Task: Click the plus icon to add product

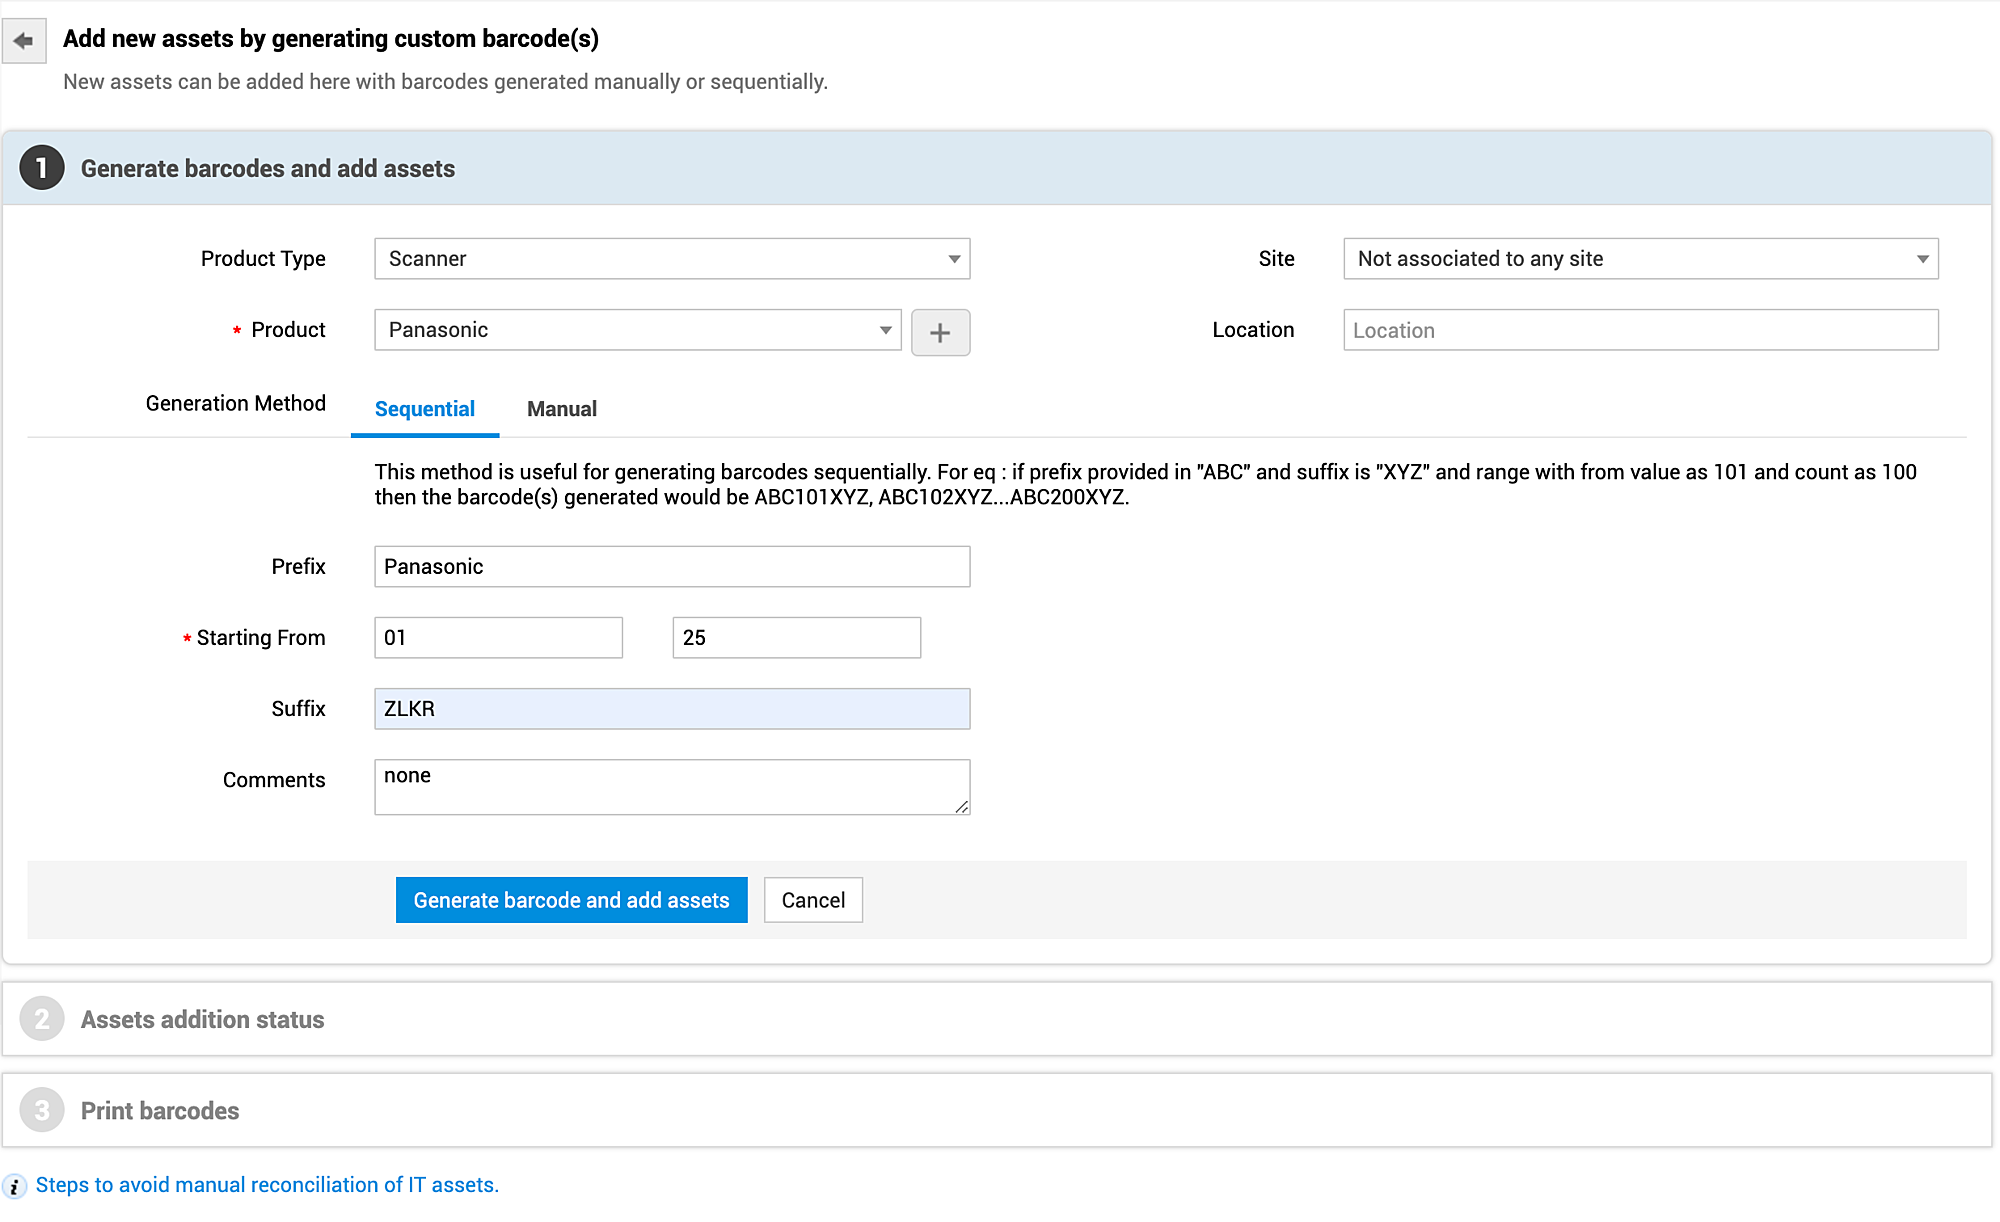Action: [x=940, y=332]
